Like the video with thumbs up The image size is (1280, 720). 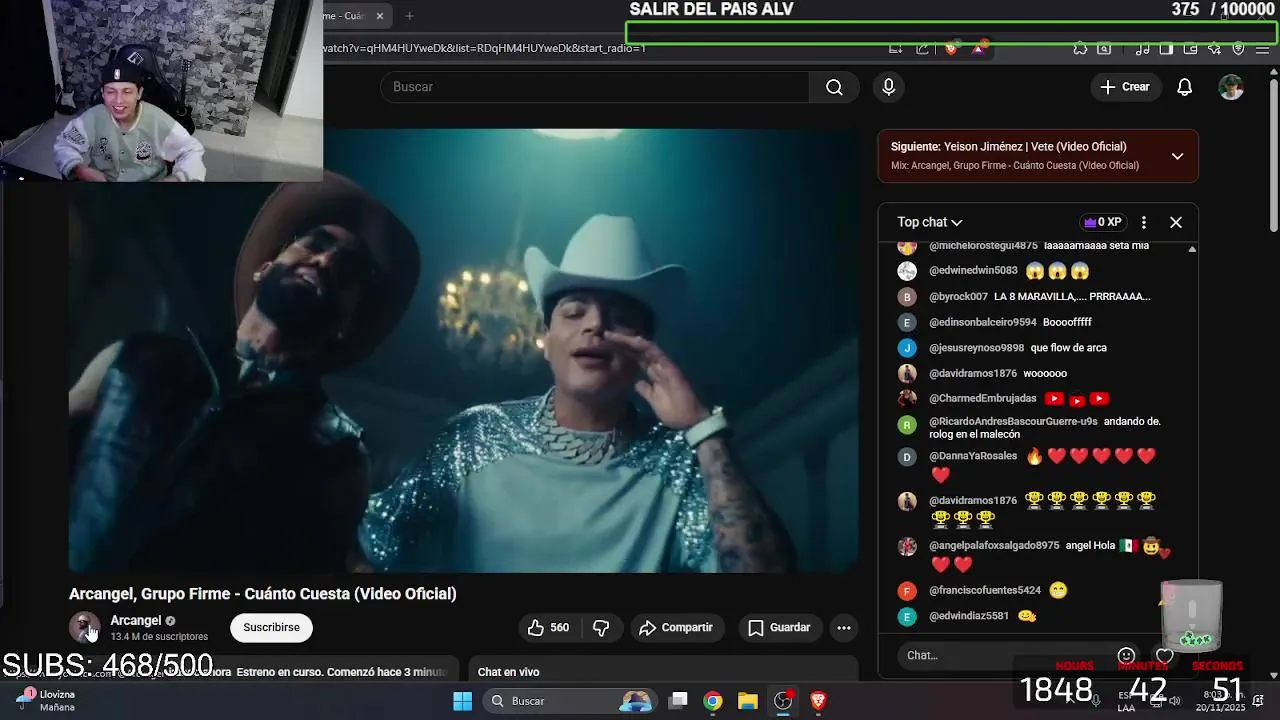pyautogui.click(x=548, y=627)
